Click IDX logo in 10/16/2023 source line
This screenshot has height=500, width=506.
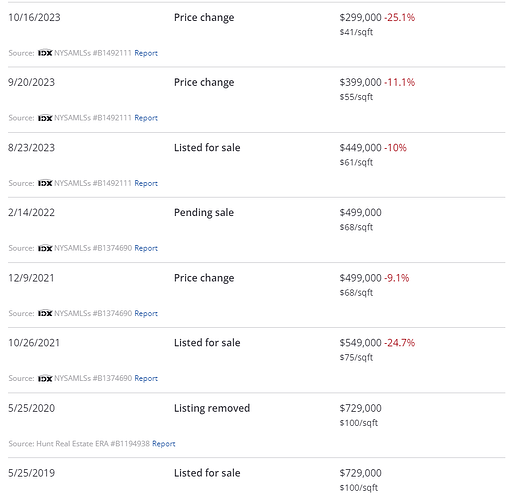click(45, 53)
